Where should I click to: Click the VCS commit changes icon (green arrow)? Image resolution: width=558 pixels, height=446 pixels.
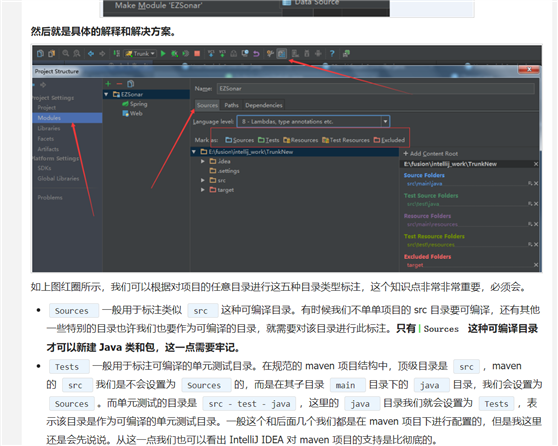coord(222,53)
